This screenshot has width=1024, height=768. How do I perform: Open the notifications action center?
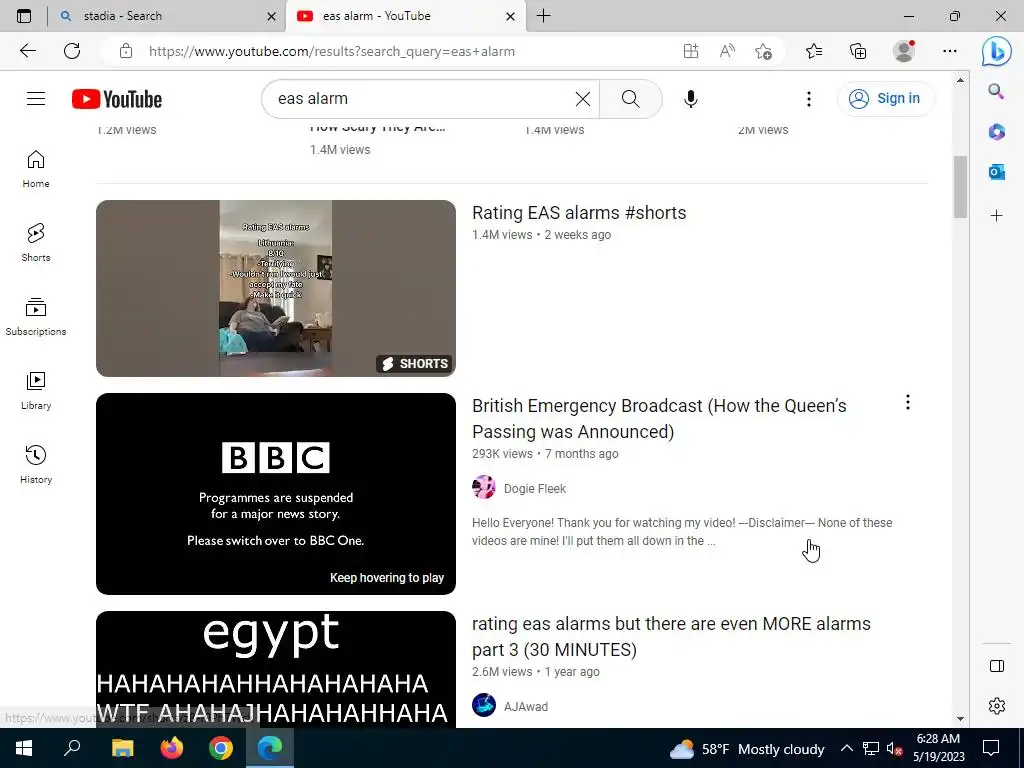(x=991, y=748)
